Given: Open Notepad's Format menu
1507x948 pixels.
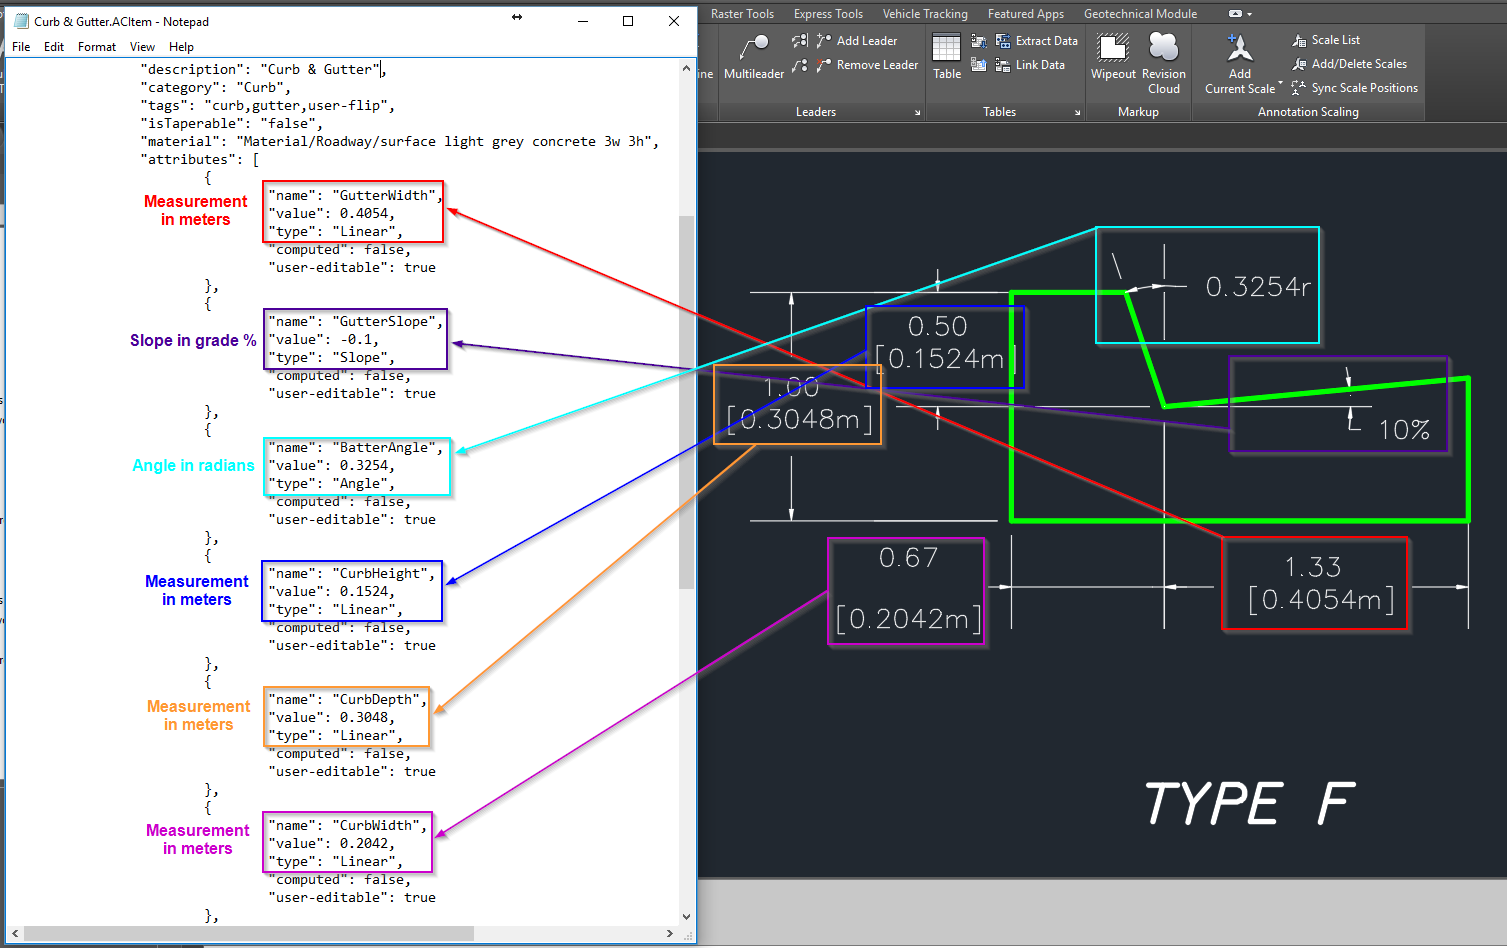Looking at the screenshot, I should tap(96, 46).
